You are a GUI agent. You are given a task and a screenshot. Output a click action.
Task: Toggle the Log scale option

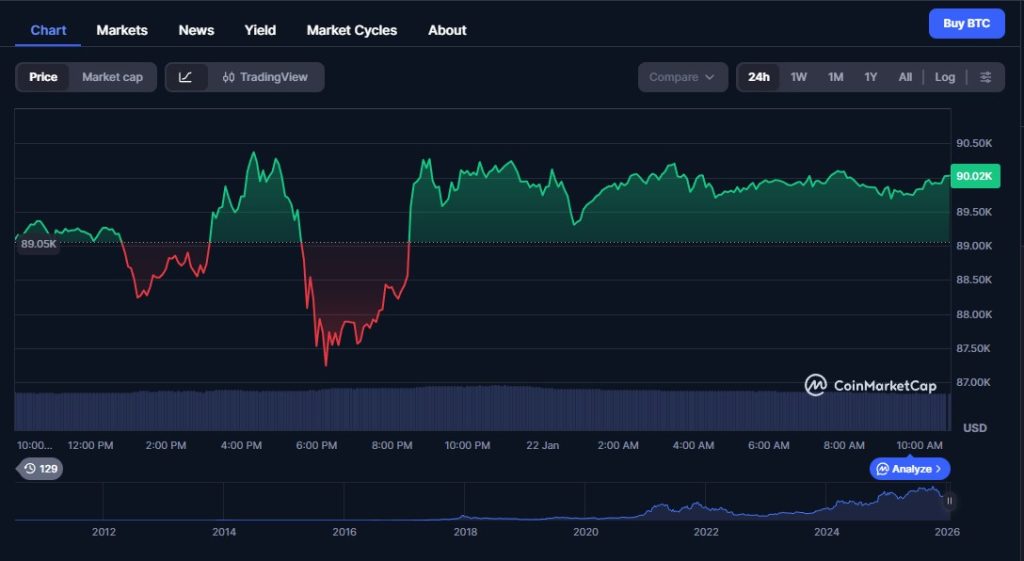pyautogui.click(x=945, y=77)
